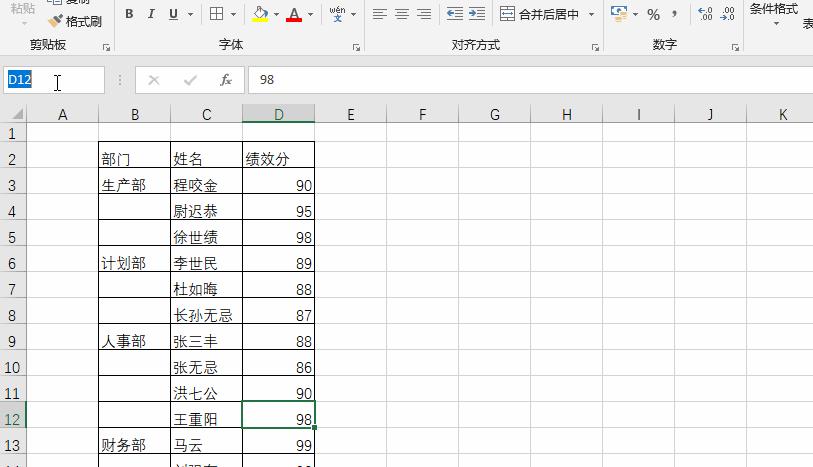Click accounting number format icon
Image resolution: width=813 pixels, height=467 pixels.
point(619,14)
